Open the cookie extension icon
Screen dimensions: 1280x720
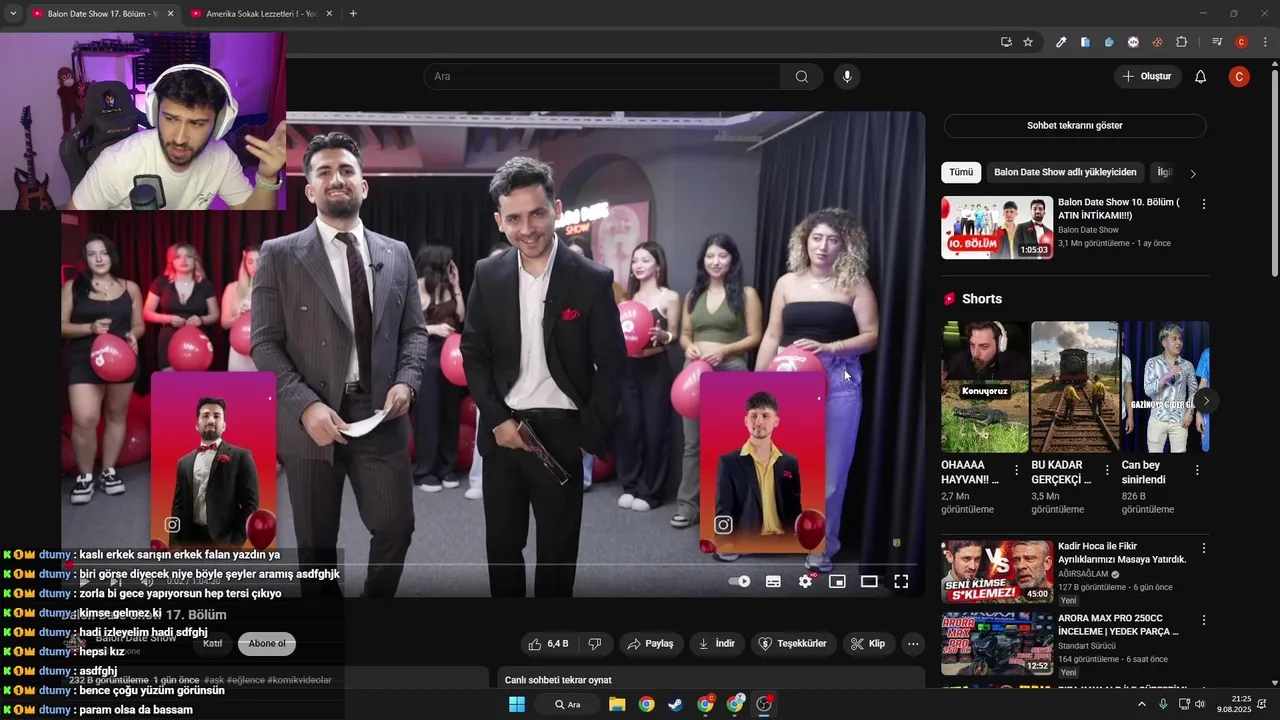(1157, 42)
